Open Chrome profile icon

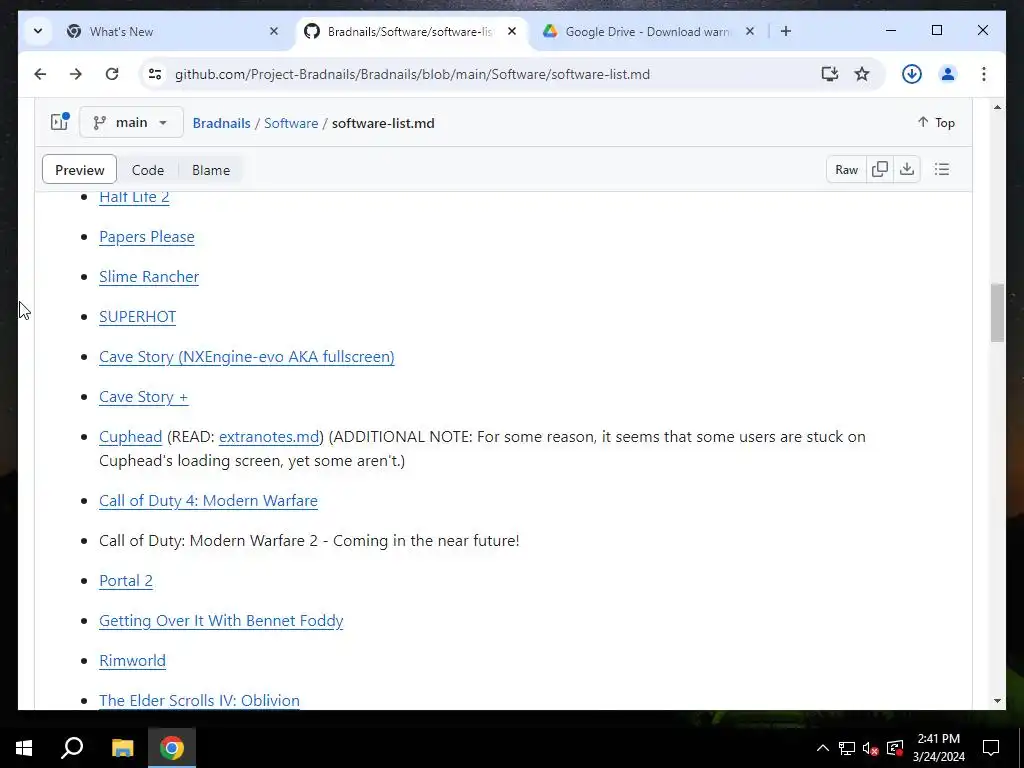click(x=948, y=74)
